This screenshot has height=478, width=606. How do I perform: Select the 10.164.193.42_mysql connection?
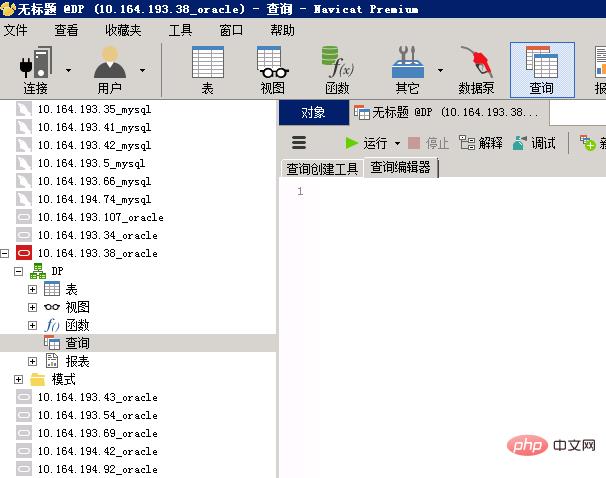point(94,146)
